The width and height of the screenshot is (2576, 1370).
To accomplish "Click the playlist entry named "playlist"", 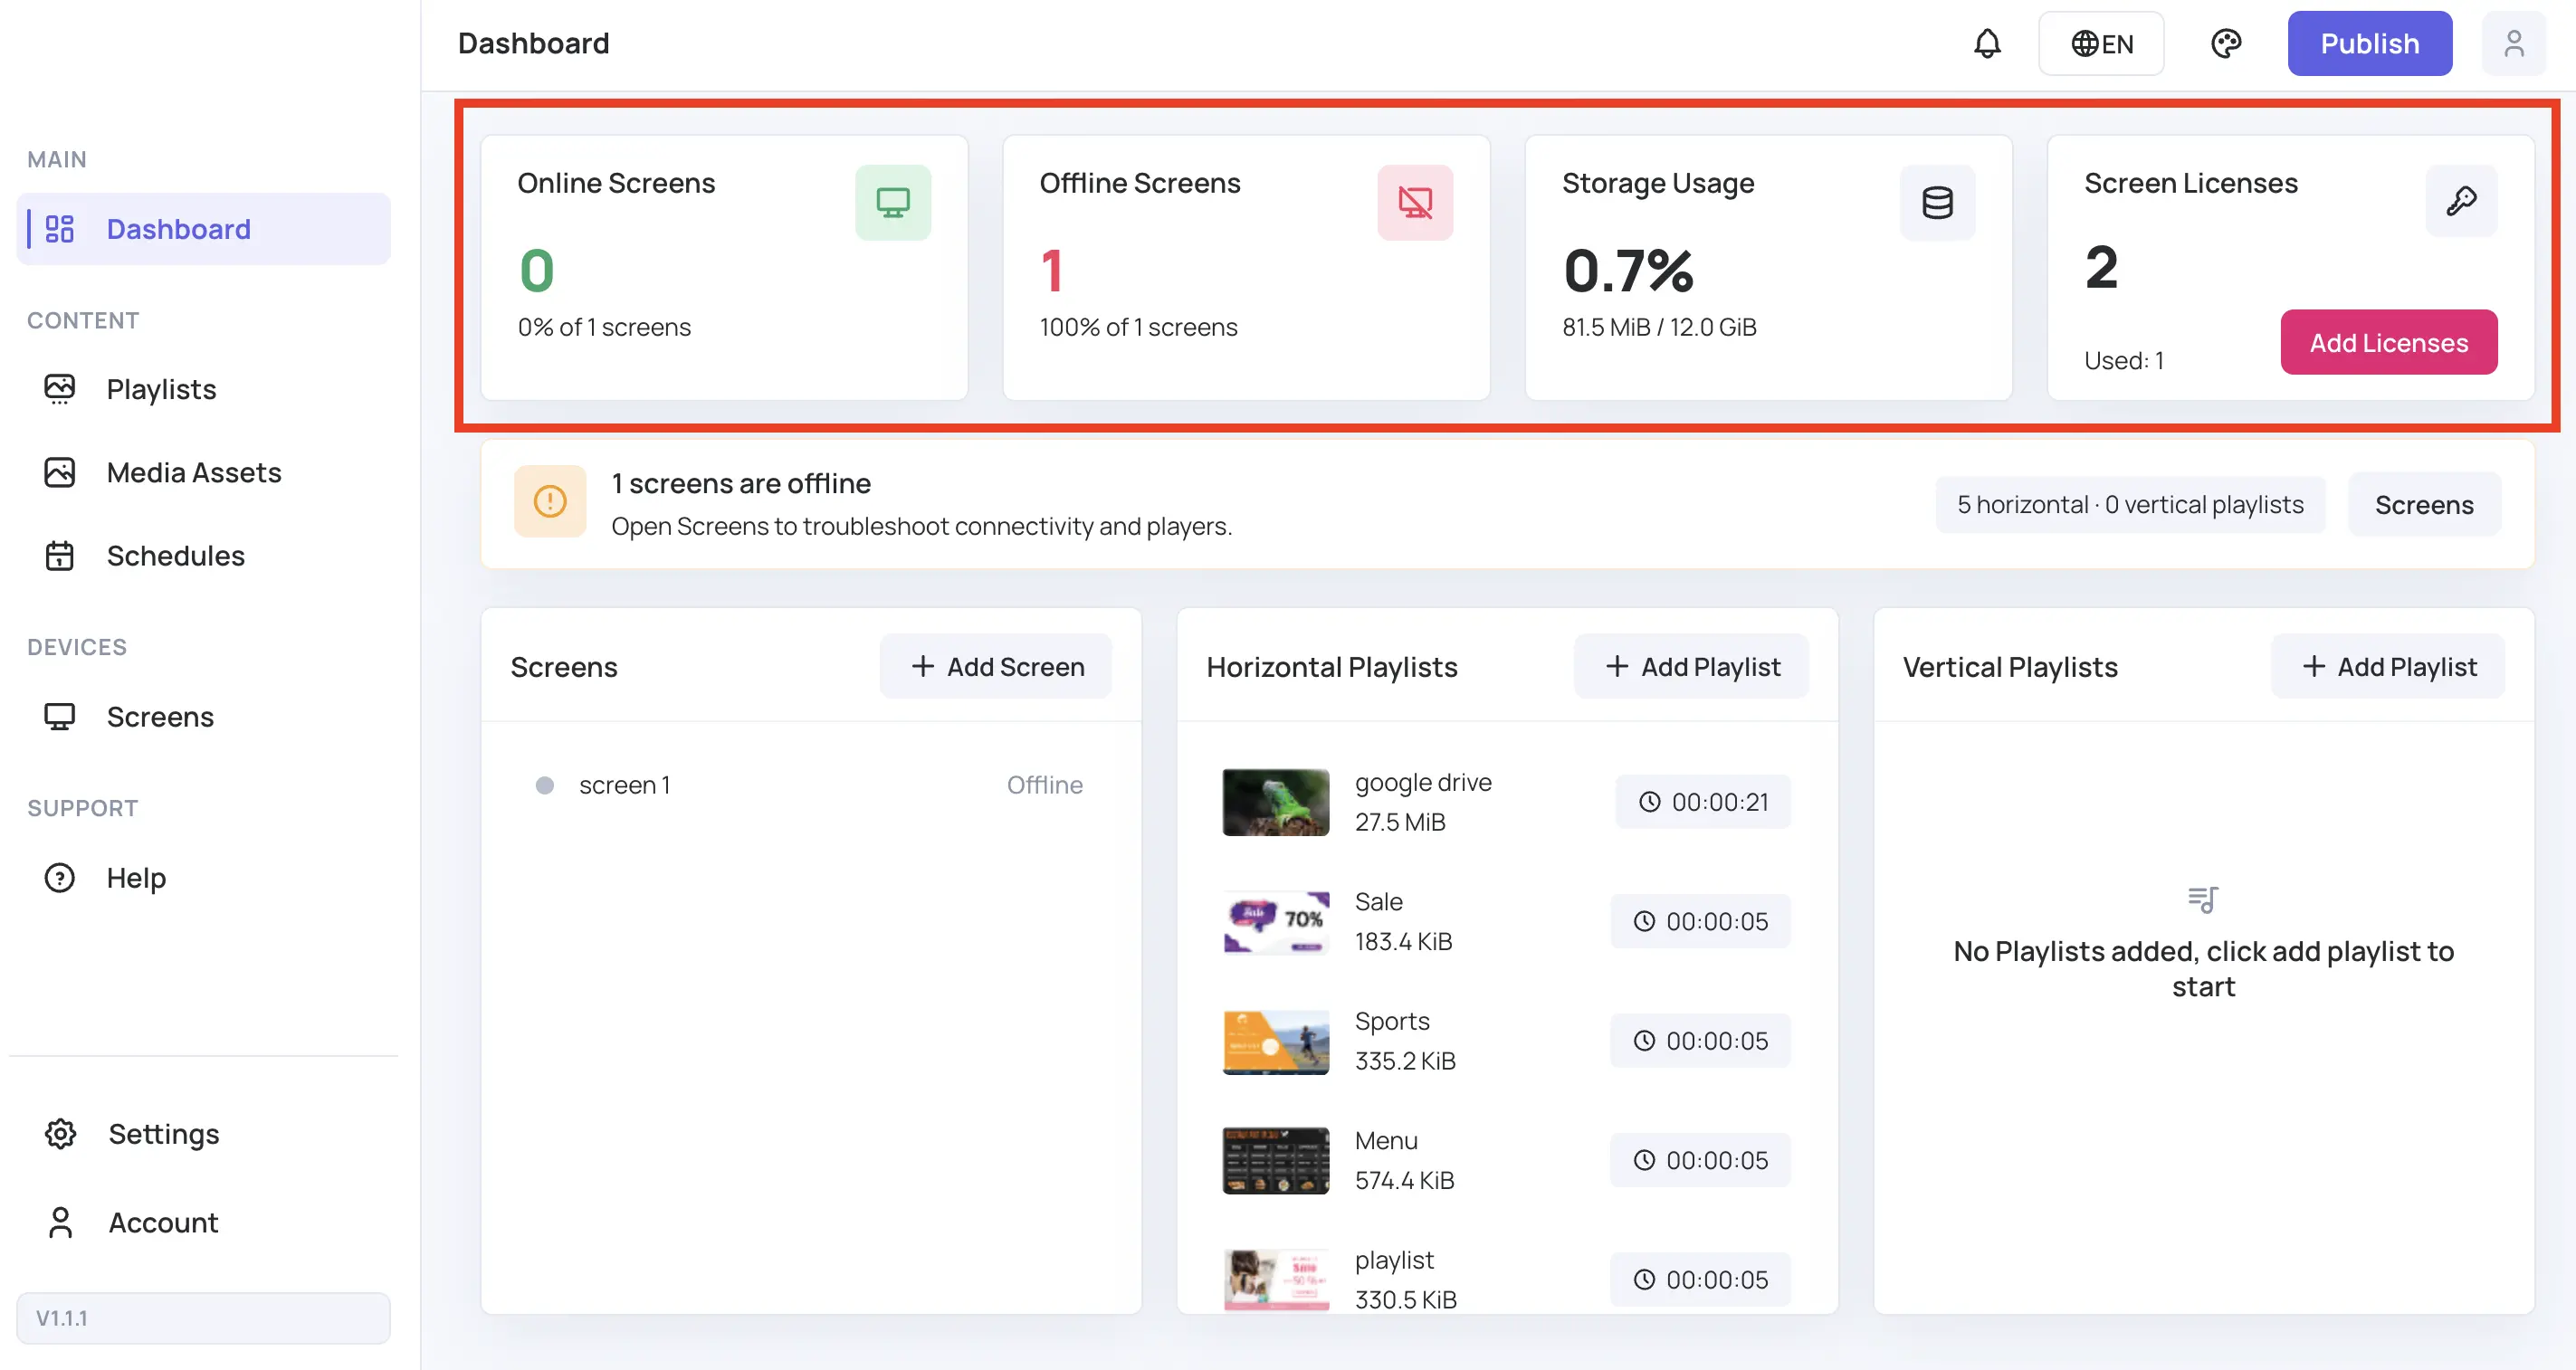I will point(1507,1279).
